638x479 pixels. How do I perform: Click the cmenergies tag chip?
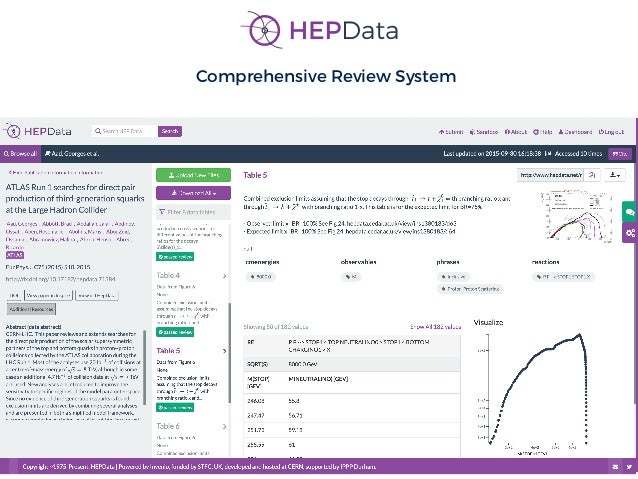[261, 277]
